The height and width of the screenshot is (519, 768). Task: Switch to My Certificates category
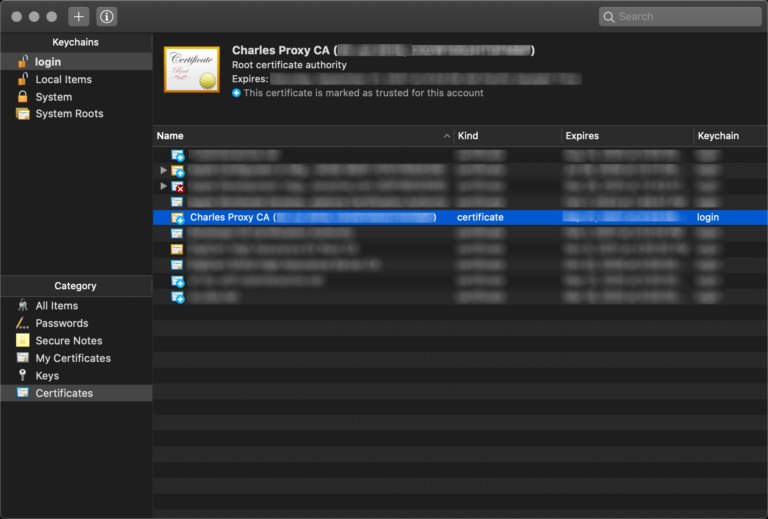[x=73, y=358]
